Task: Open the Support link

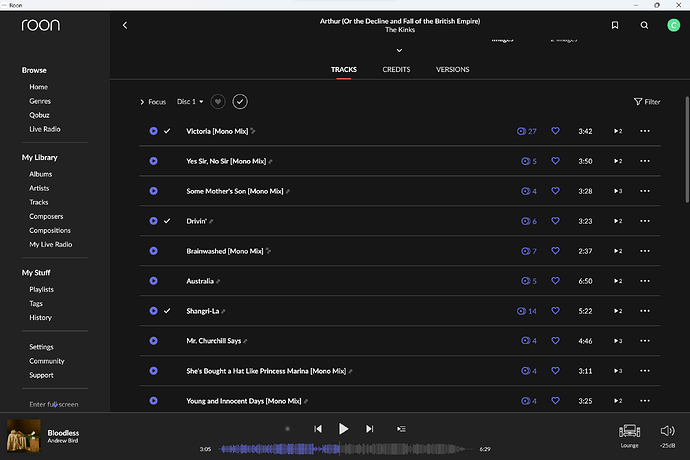Action: click(x=41, y=375)
